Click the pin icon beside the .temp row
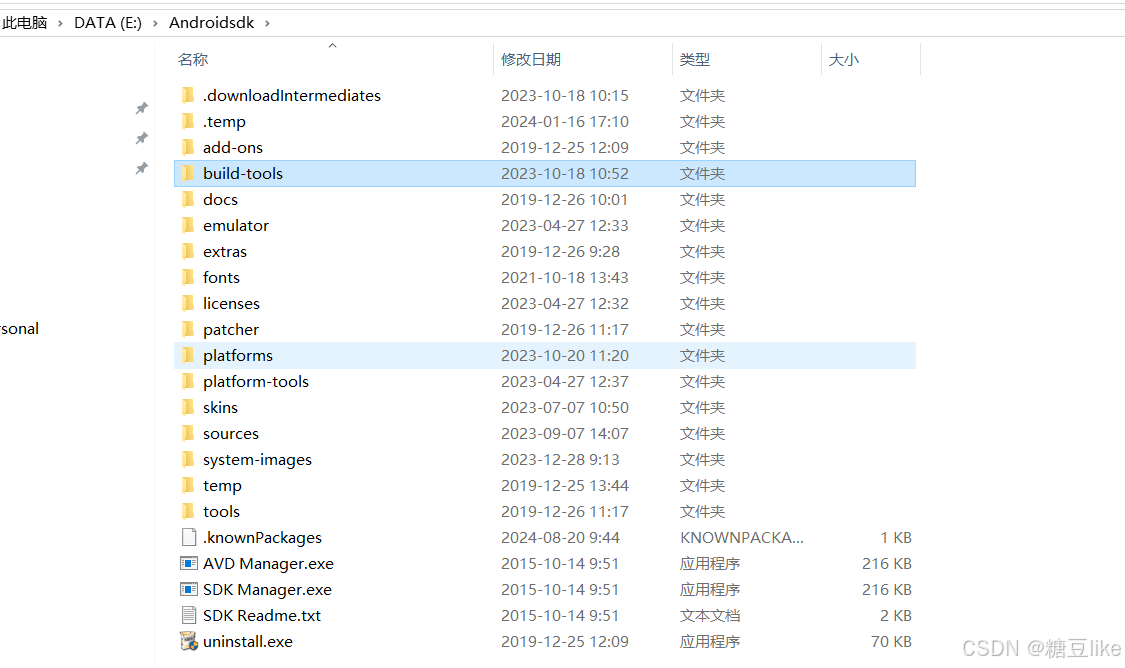1125x668 pixels. 141,138
